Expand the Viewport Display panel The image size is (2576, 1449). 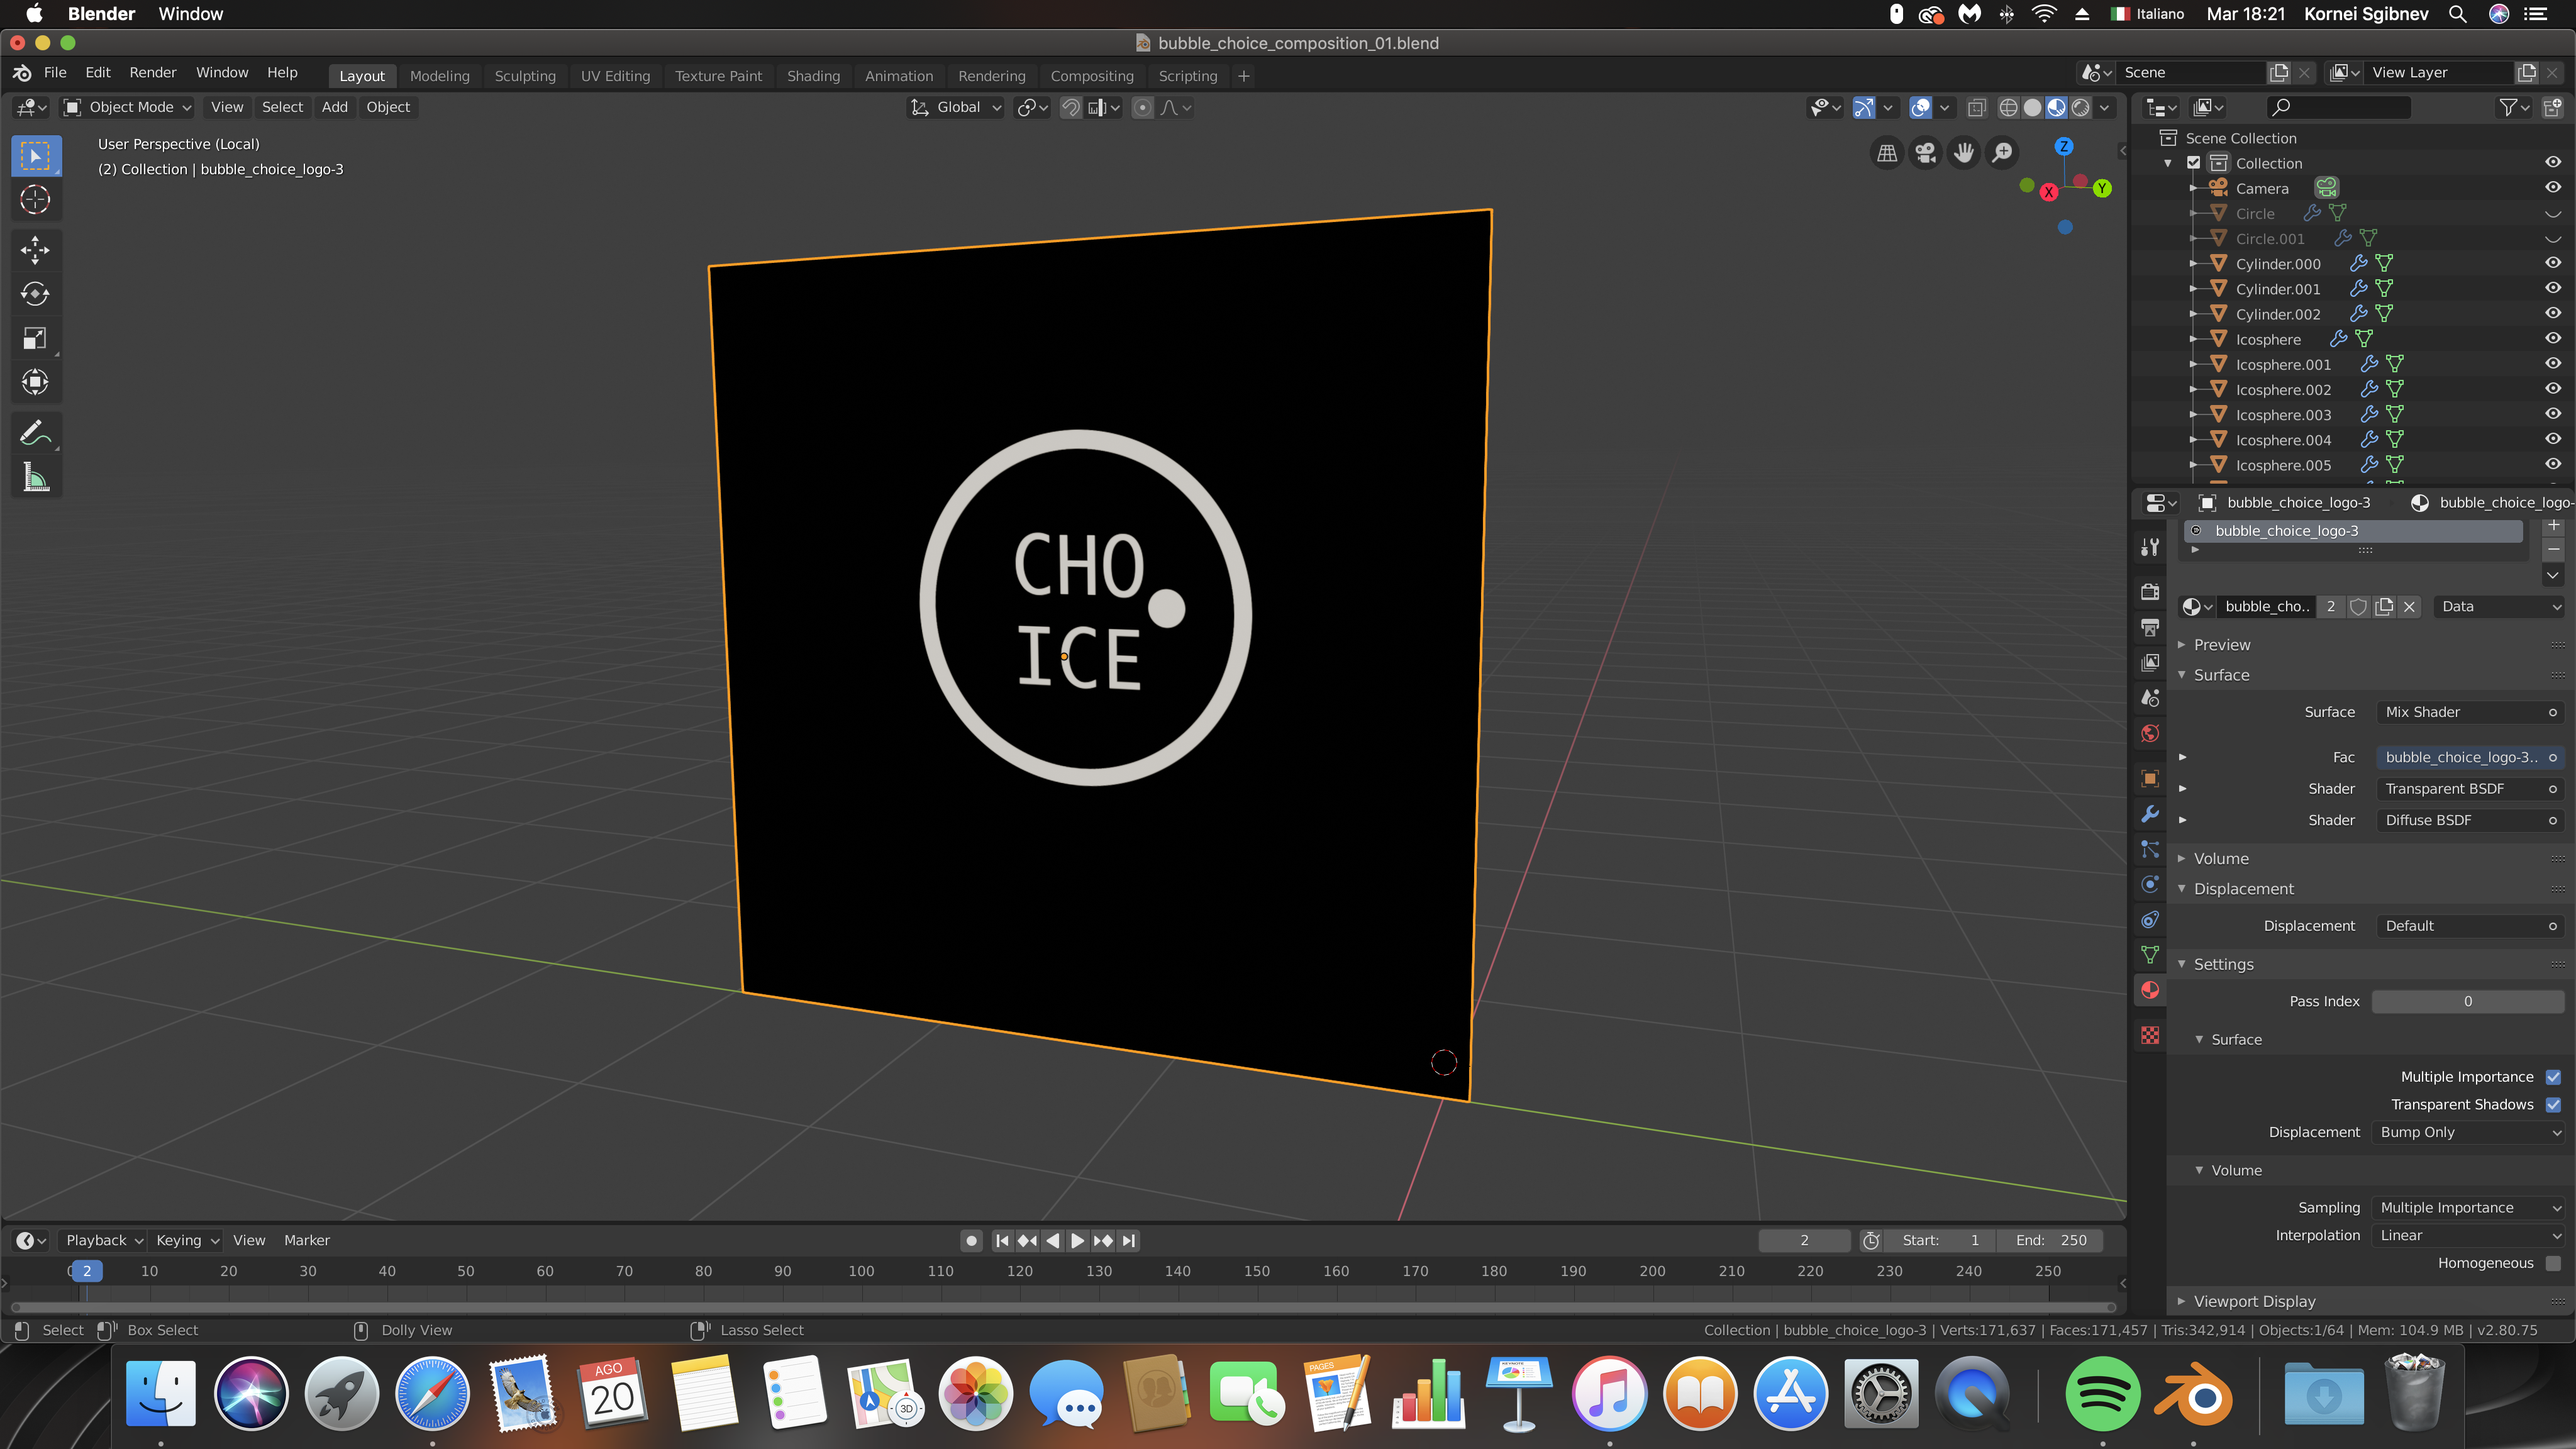(x=2254, y=1301)
